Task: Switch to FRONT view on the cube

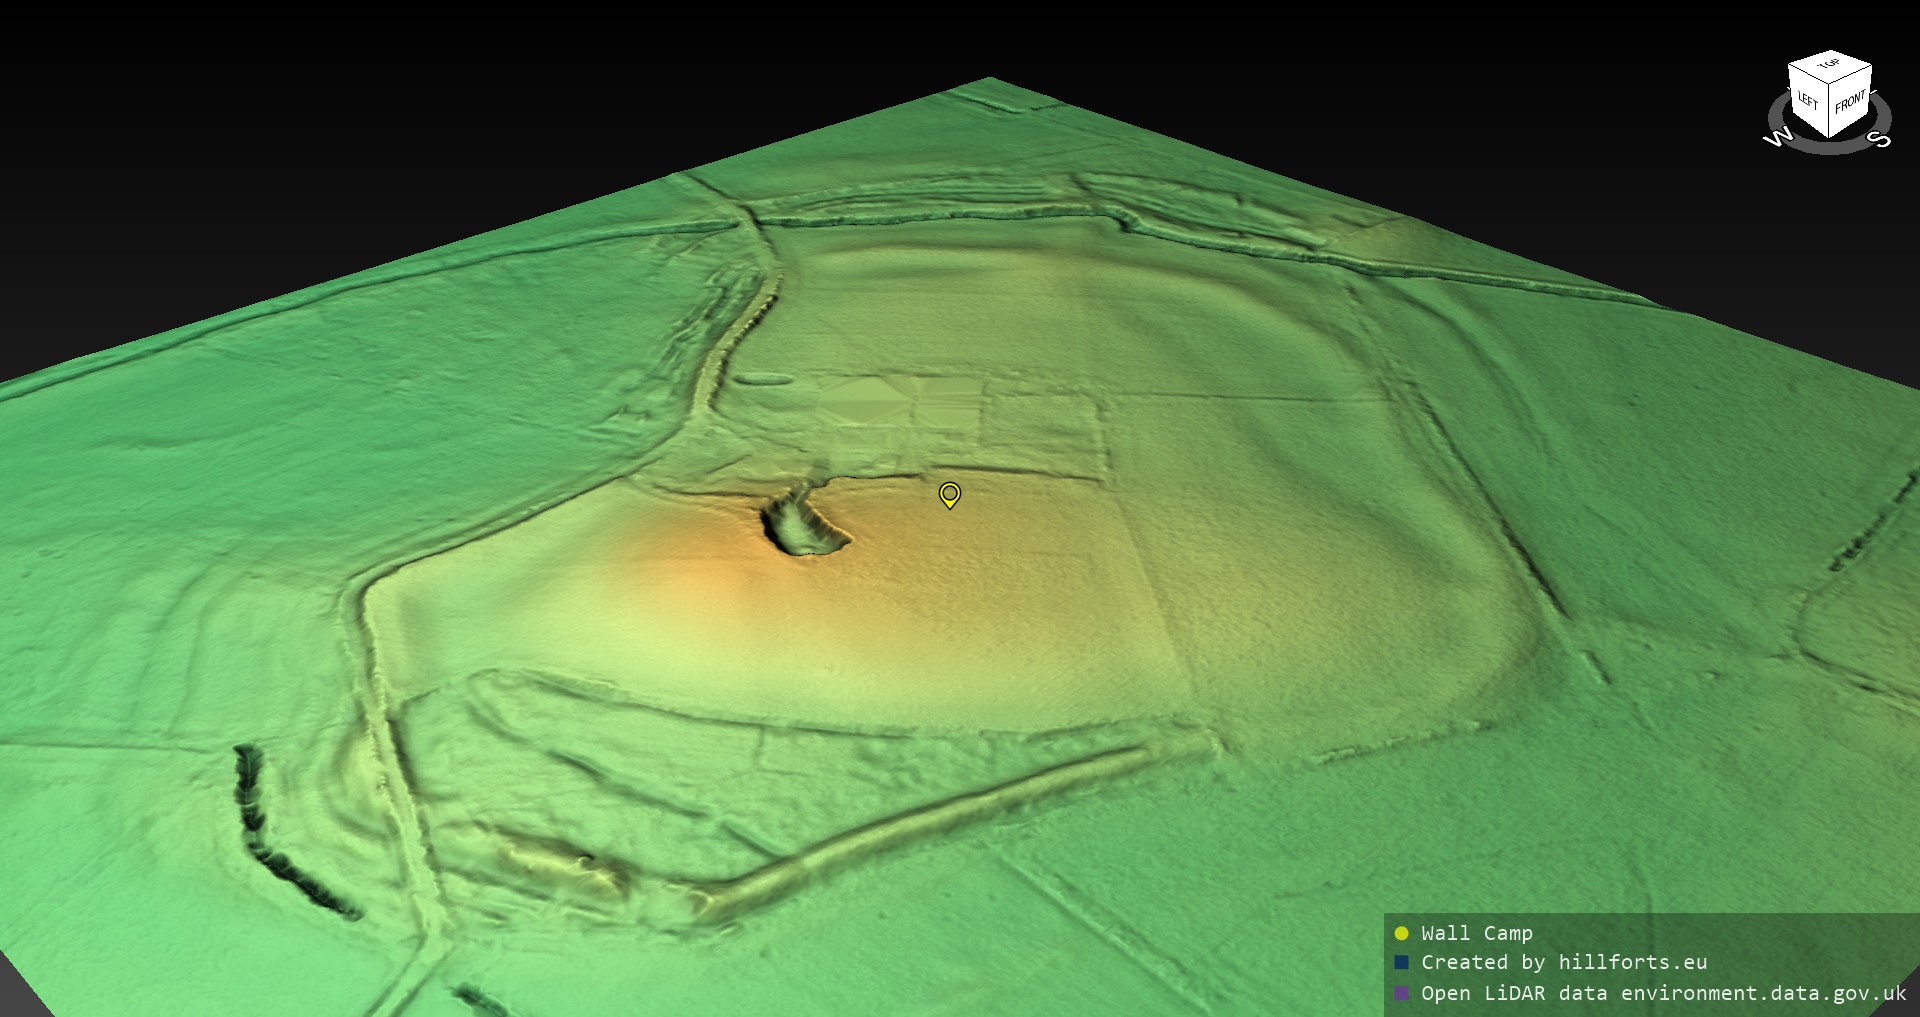Action: [1850, 102]
